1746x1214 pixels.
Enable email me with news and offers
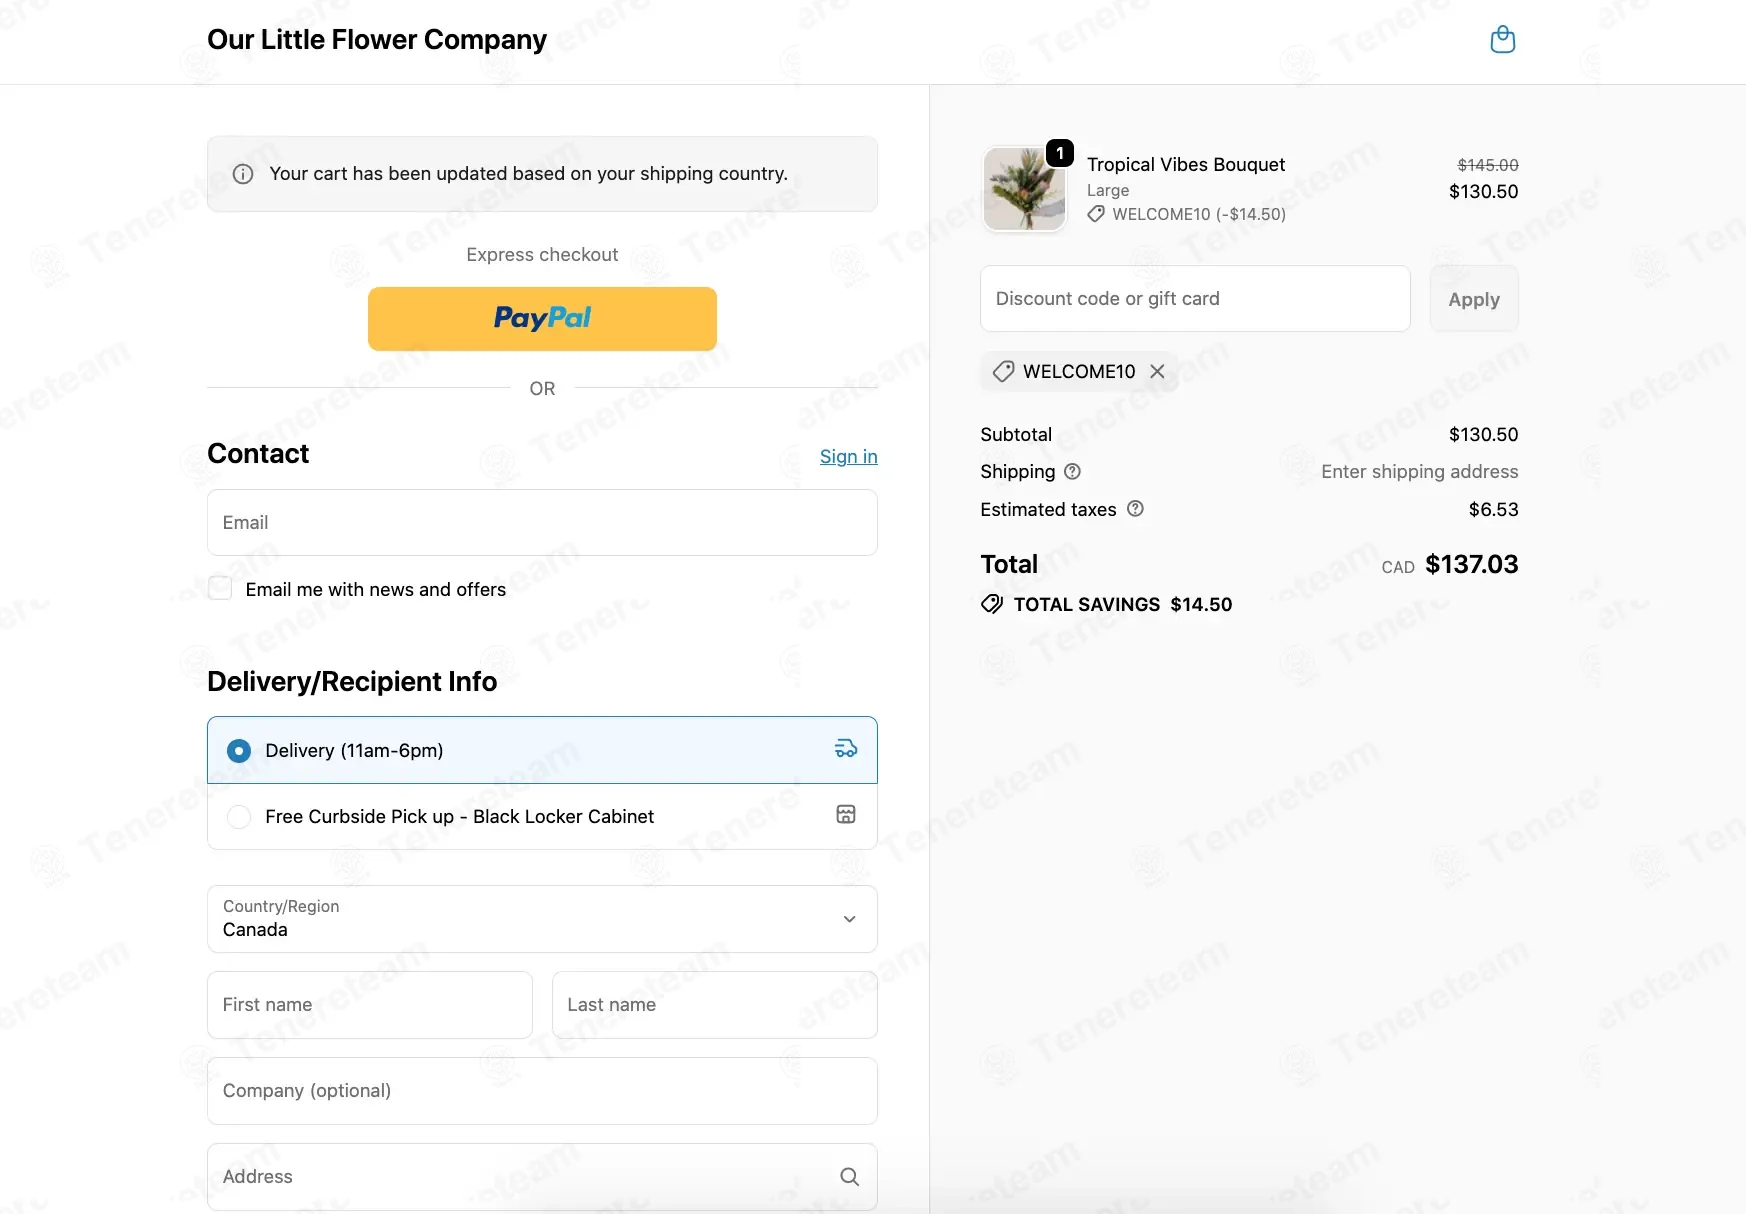(220, 589)
